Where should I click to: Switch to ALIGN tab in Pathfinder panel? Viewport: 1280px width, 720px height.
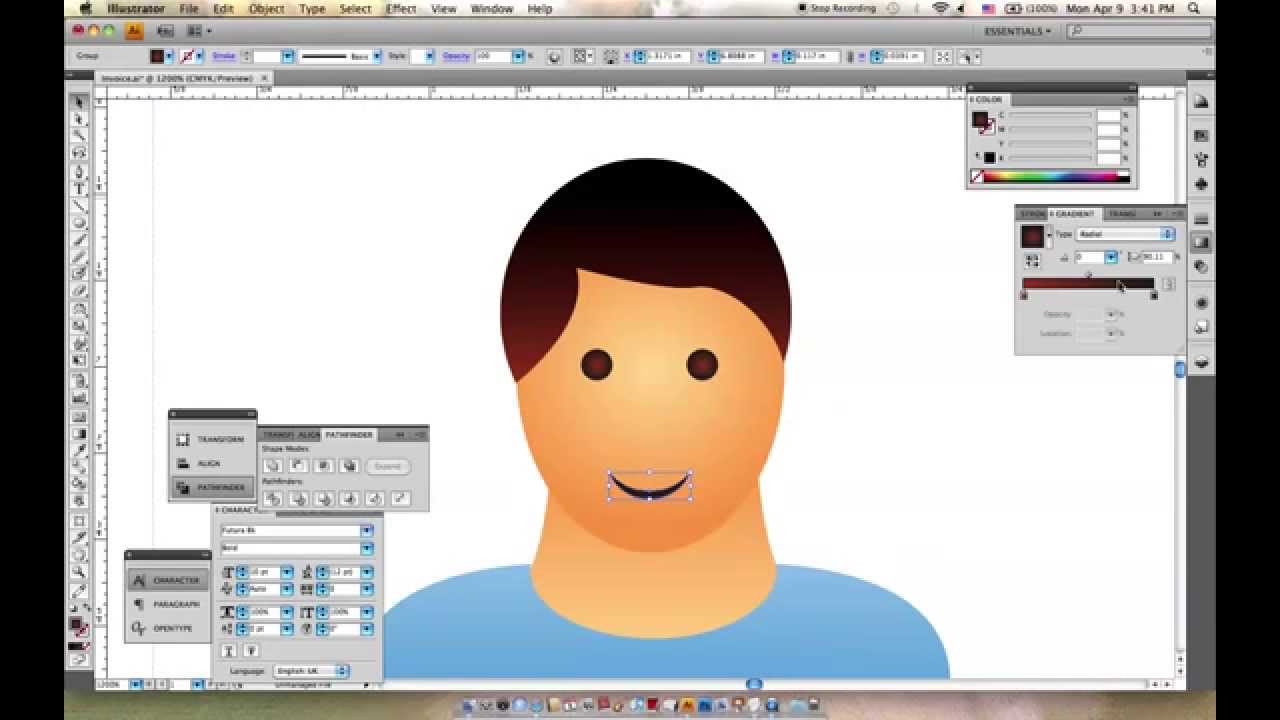coord(309,434)
